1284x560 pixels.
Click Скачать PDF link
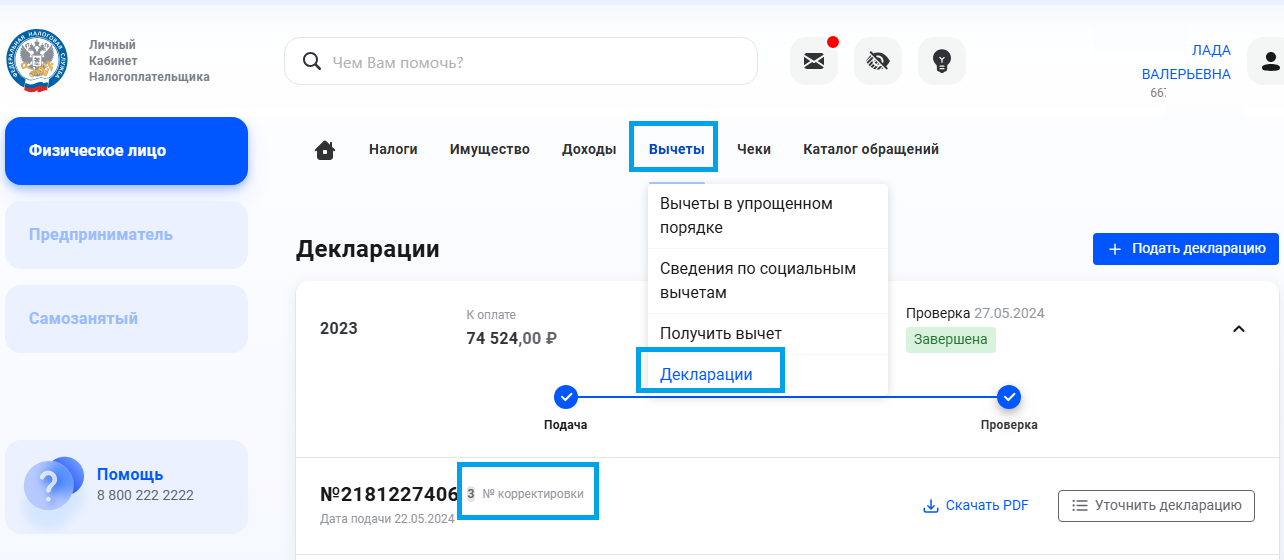pos(976,506)
